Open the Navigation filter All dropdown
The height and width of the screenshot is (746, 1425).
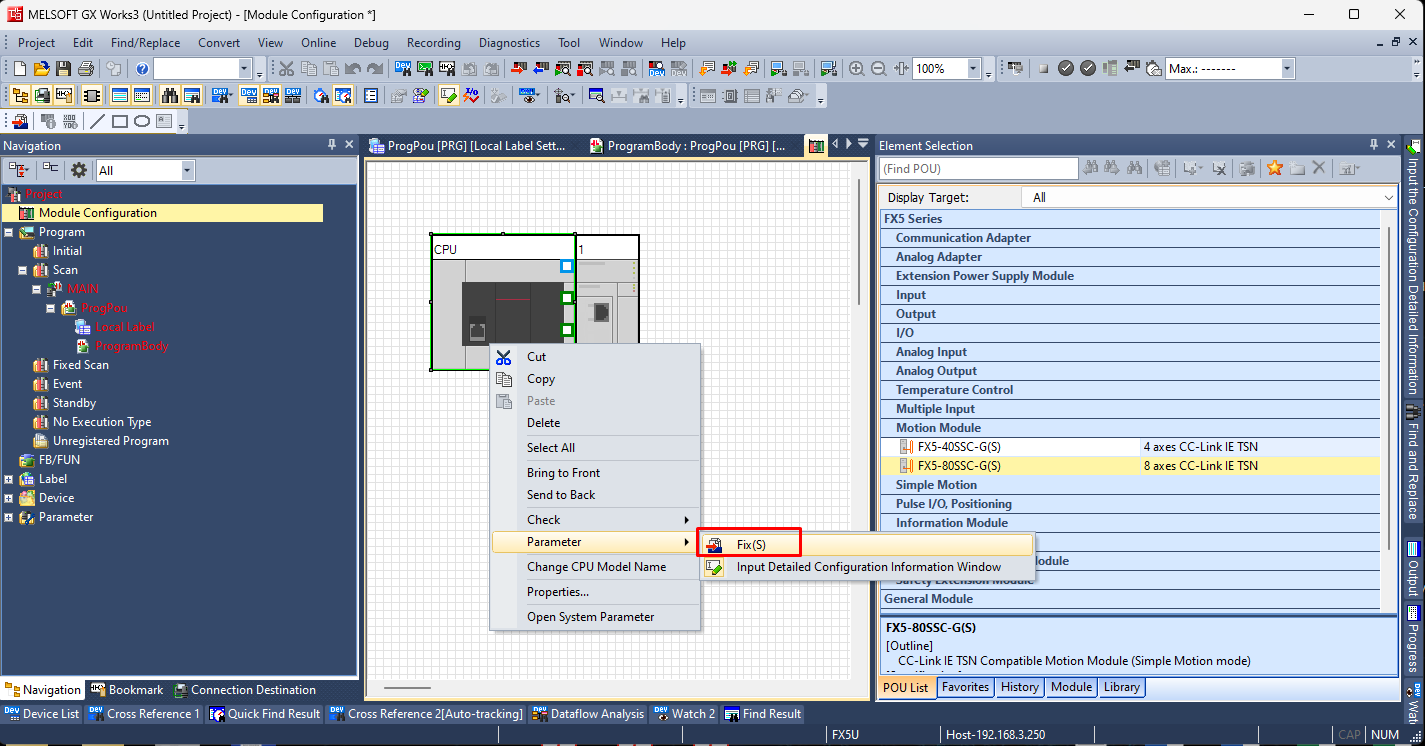187,171
